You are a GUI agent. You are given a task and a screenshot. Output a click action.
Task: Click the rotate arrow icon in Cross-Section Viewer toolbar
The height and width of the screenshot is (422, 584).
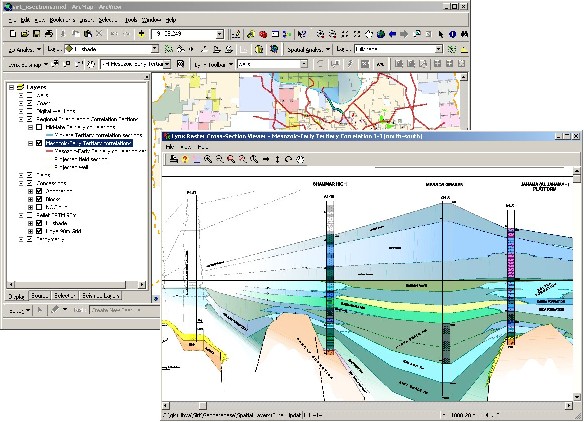(x=288, y=159)
